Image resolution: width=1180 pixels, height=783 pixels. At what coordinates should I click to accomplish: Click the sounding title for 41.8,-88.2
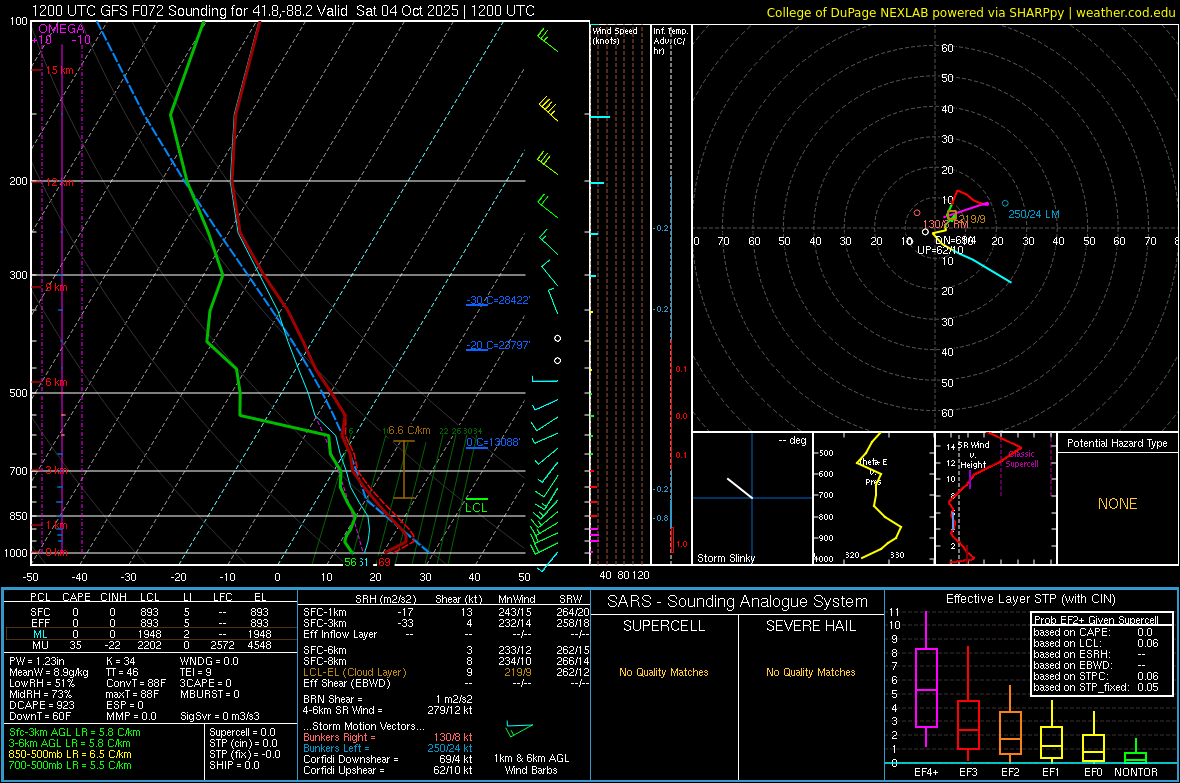coord(284,11)
